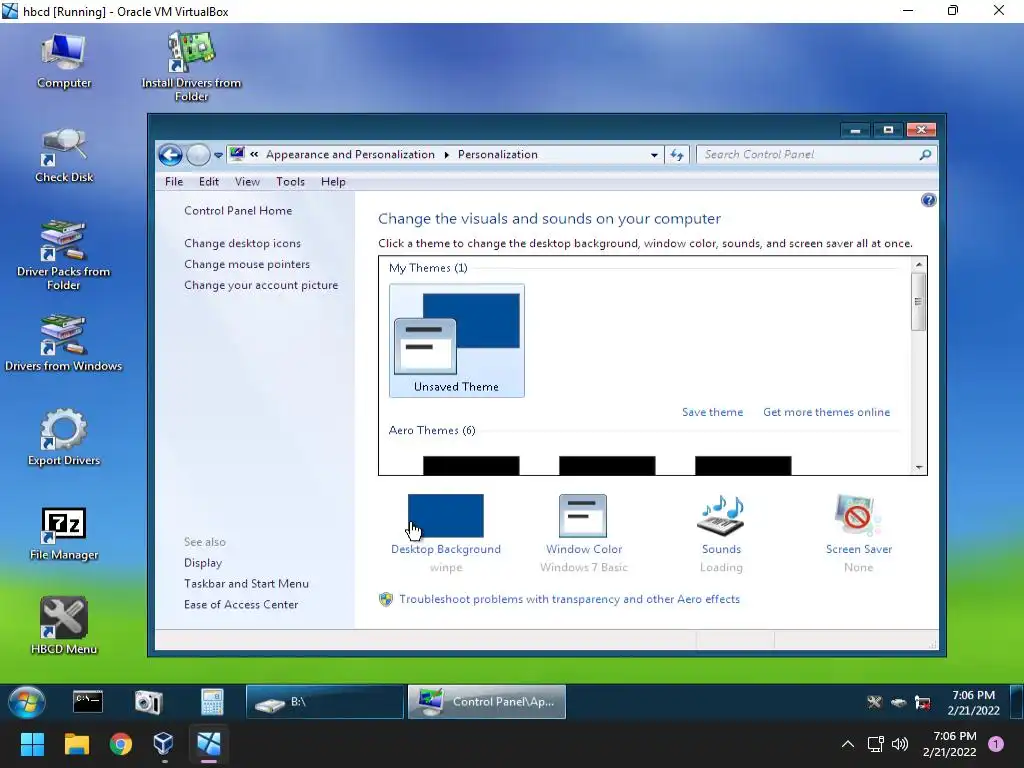Click the Desktop Background icon
This screenshot has width=1024, height=768.
[445, 516]
